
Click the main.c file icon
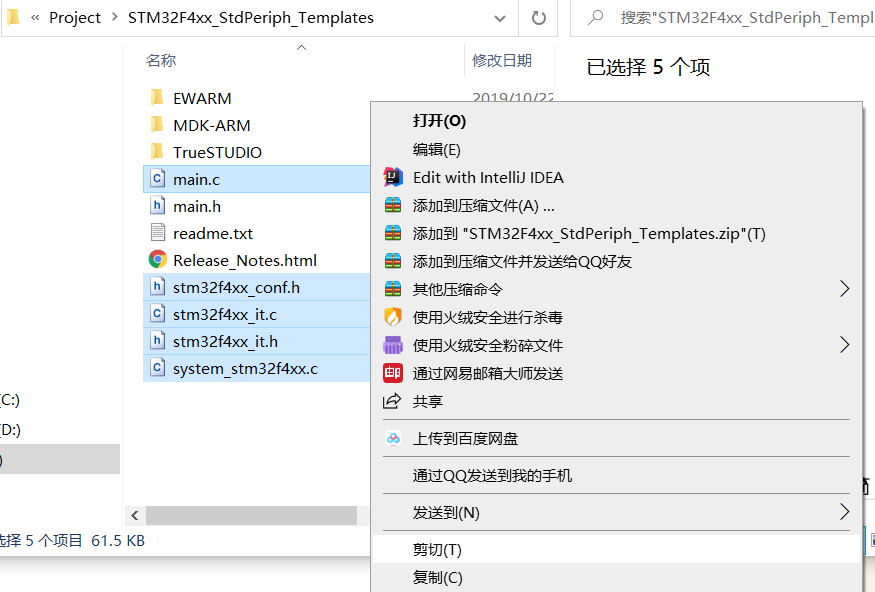click(x=157, y=179)
